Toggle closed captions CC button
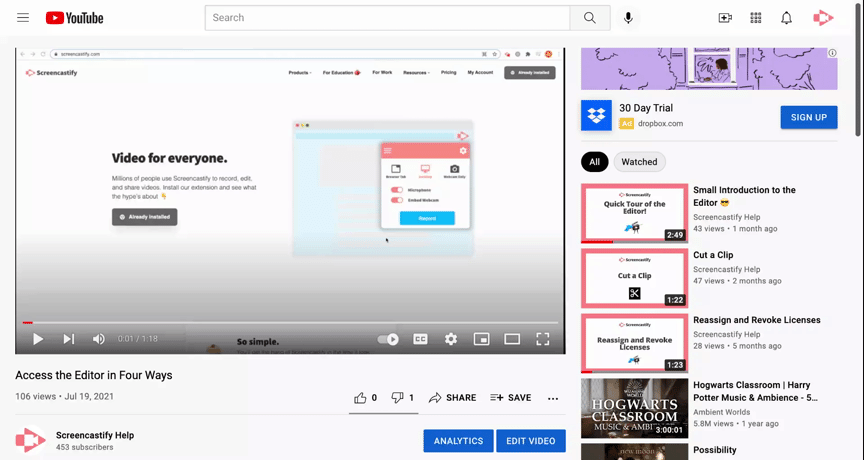The image size is (864, 460). (421, 339)
